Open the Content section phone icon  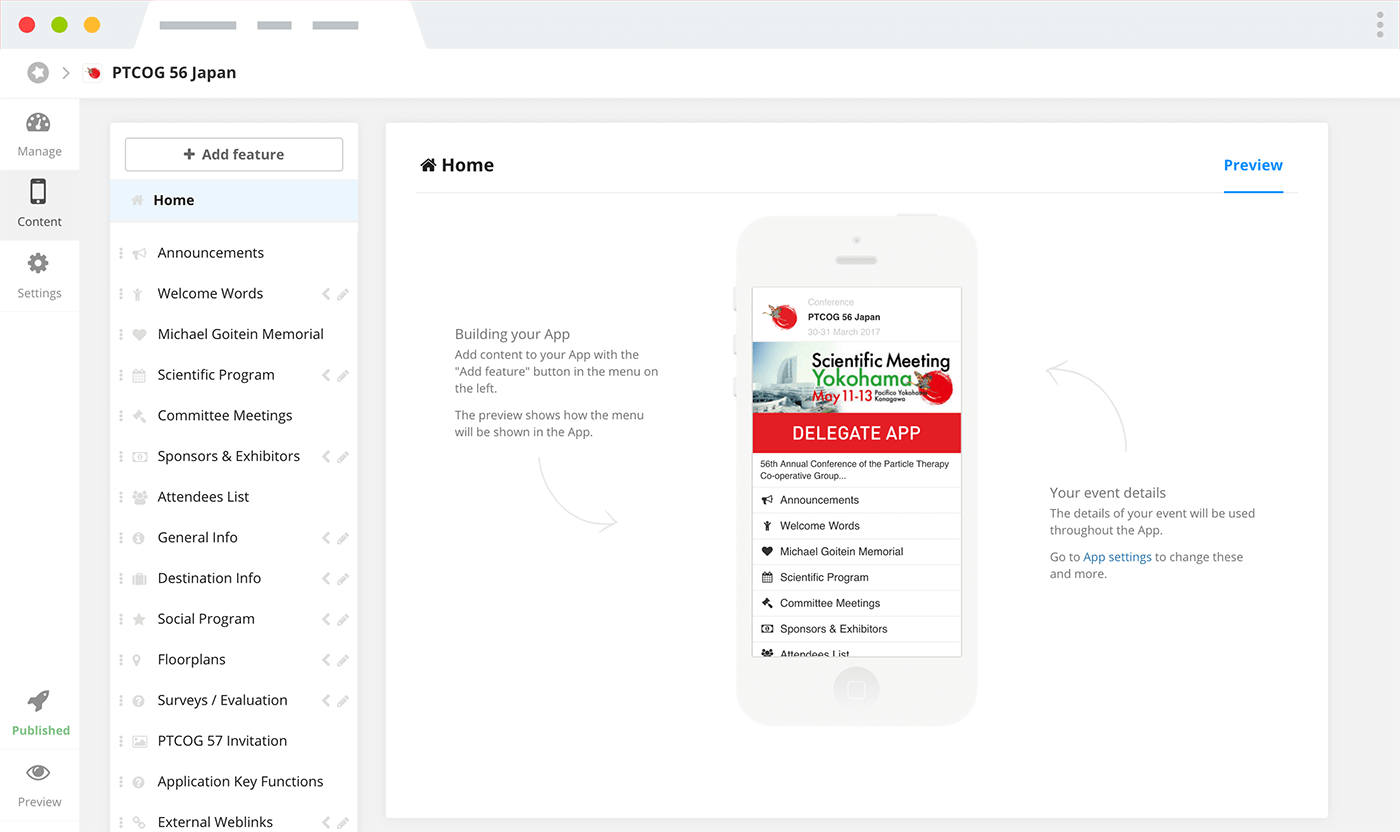point(38,192)
